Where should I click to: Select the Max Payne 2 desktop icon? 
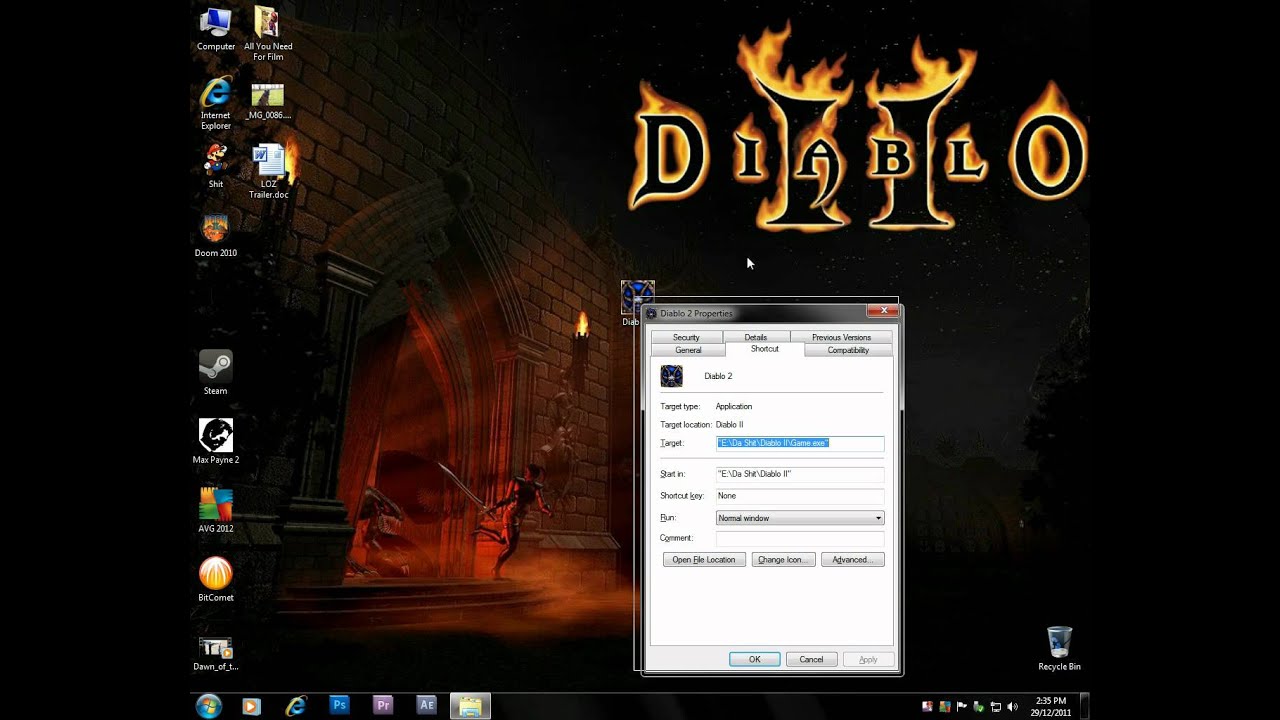coord(216,442)
